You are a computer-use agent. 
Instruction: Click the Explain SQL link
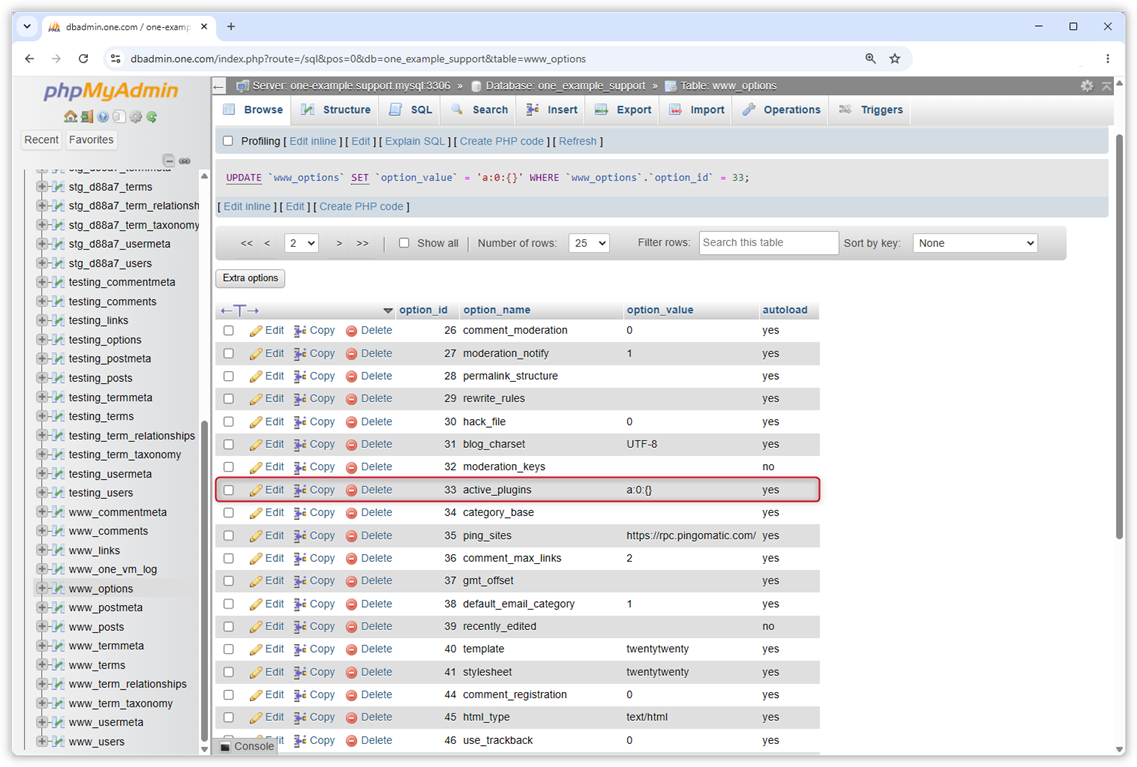point(415,141)
